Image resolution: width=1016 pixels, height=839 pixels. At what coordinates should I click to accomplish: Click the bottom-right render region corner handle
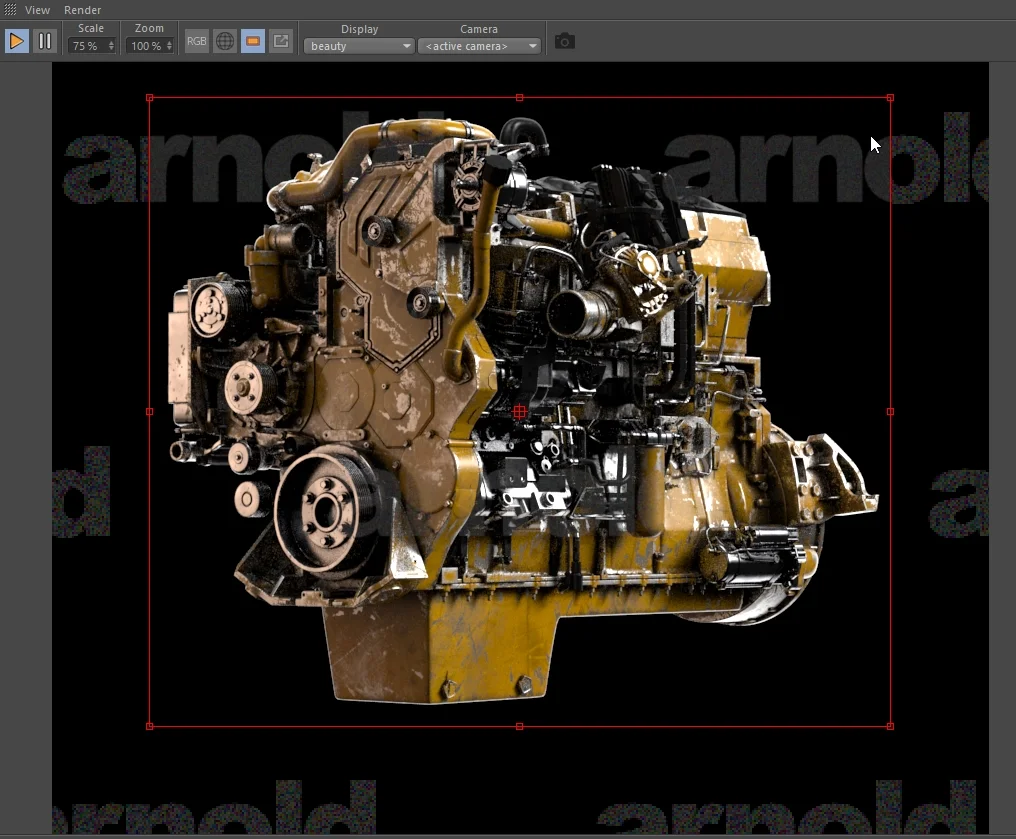pos(890,726)
